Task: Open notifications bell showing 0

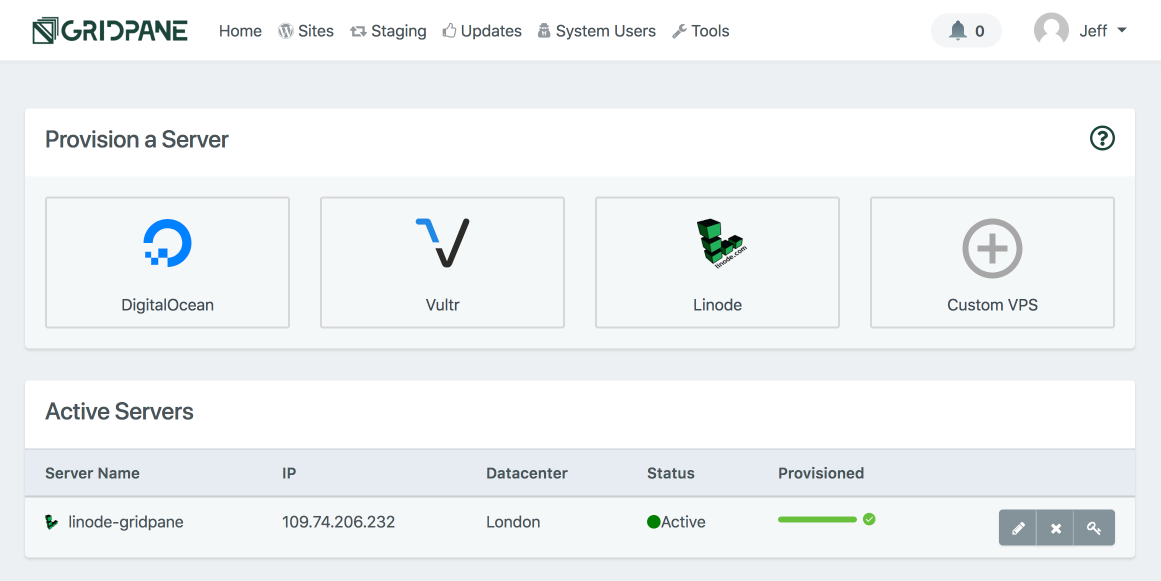Action: 966,31
